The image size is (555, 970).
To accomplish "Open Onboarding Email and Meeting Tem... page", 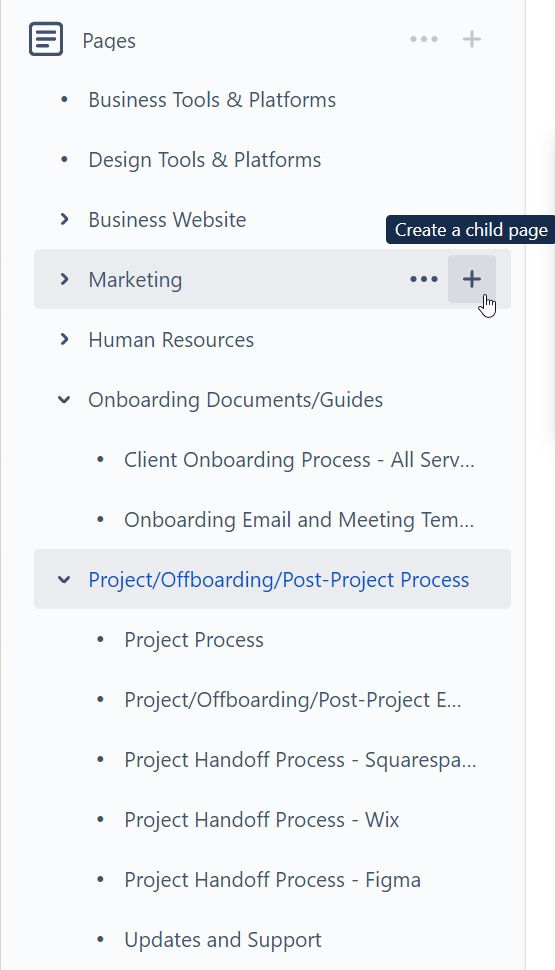I will tap(299, 520).
